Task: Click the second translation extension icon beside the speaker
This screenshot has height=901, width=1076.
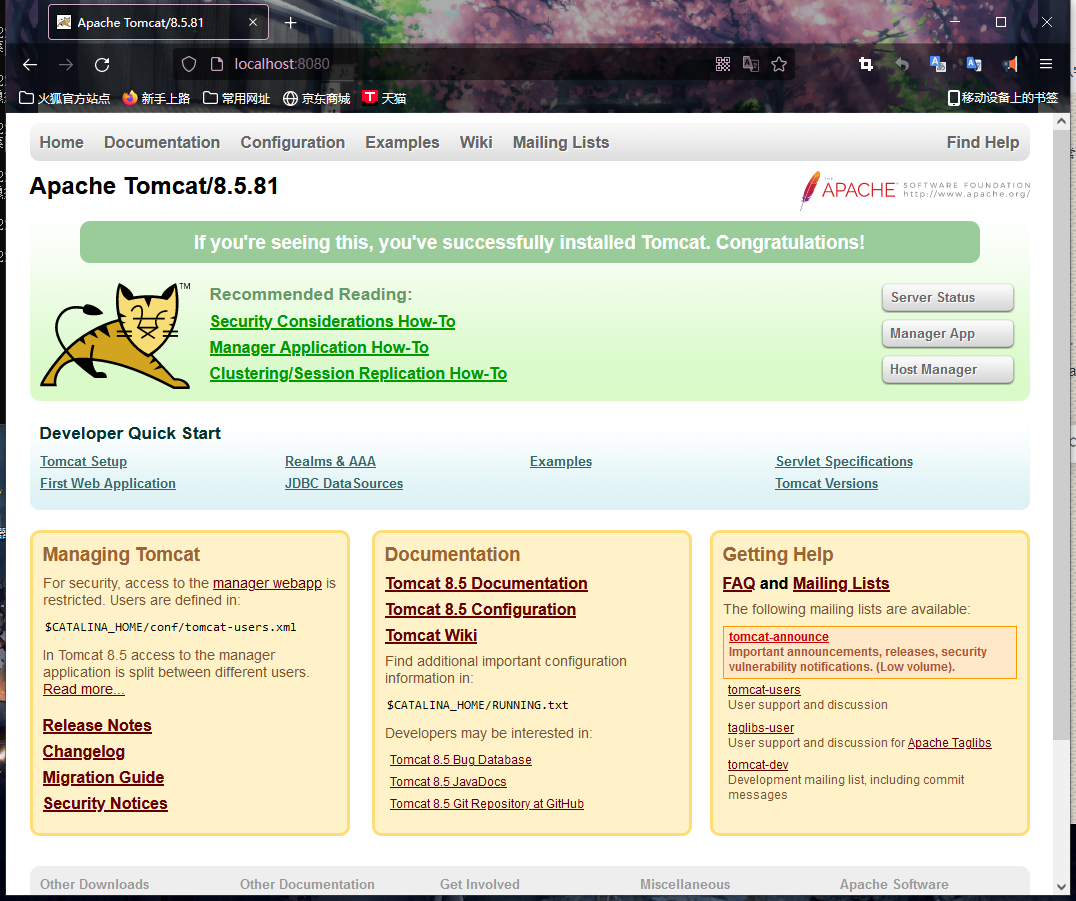Action: 974,65
